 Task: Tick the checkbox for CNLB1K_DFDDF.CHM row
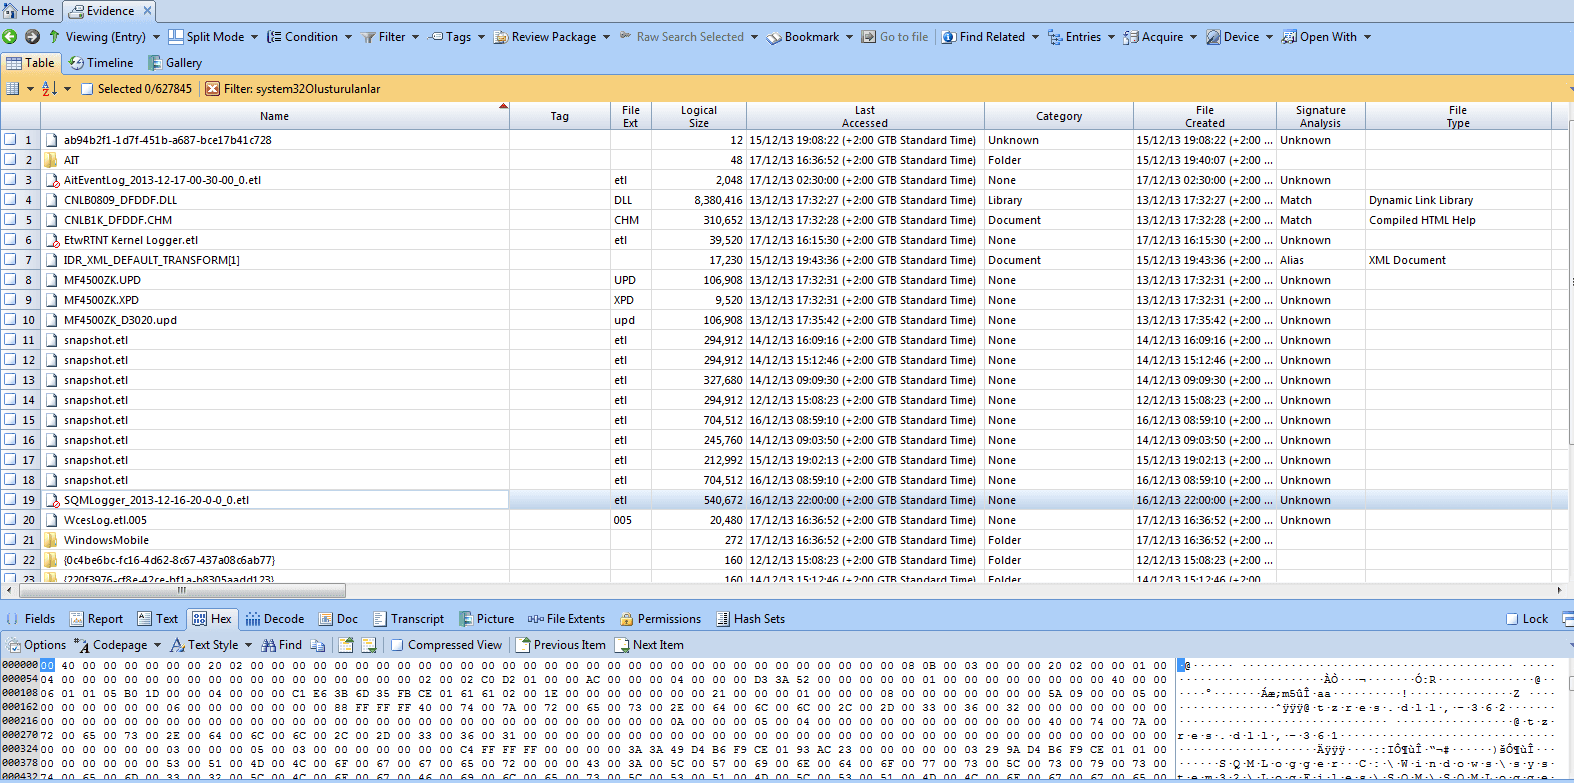tap(10, 220)
